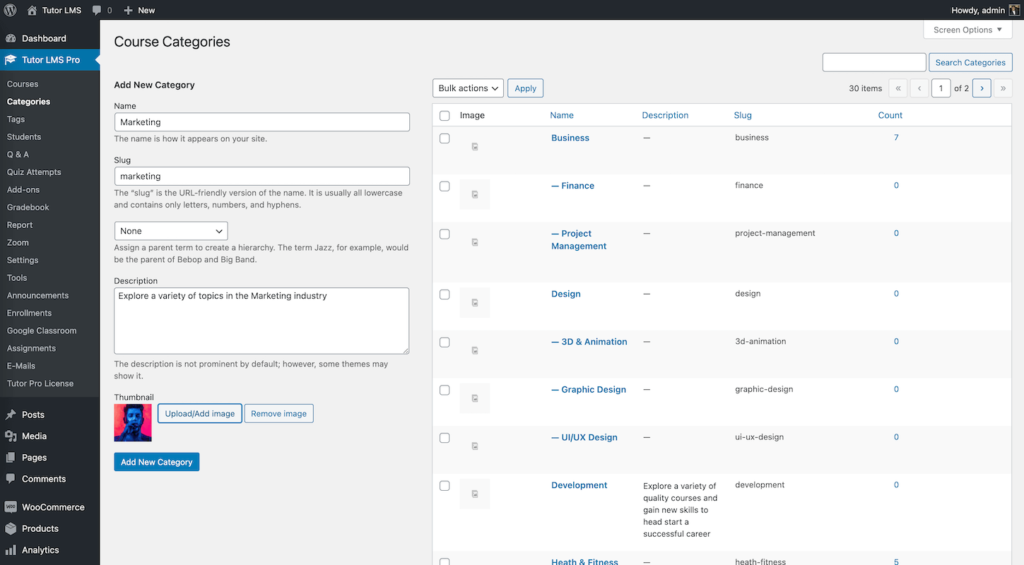The height and width of the screenshot is (565, 1024).
Task: Open Quiz Attempts submenu item
Action: [34, 172]
